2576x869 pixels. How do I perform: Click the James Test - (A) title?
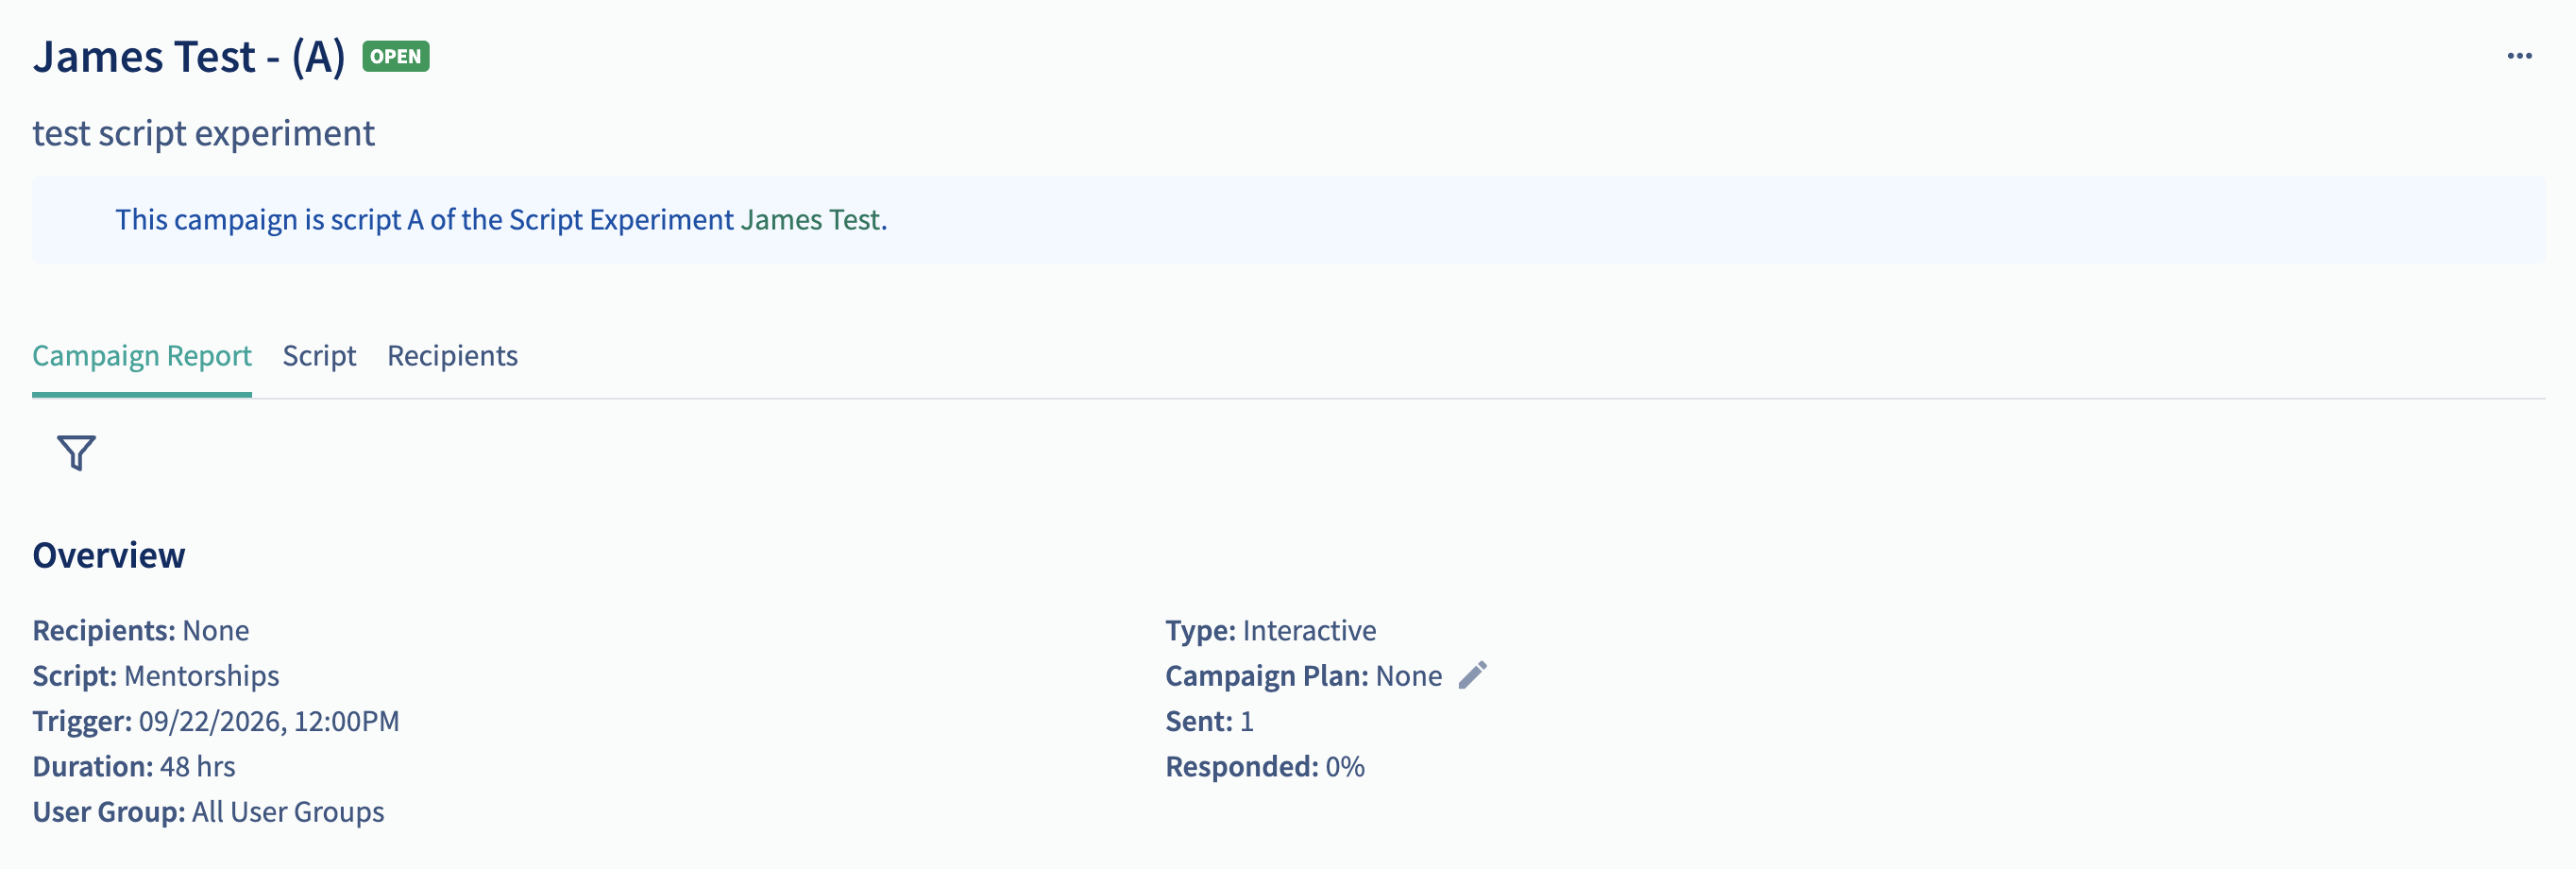click(189, 56)
